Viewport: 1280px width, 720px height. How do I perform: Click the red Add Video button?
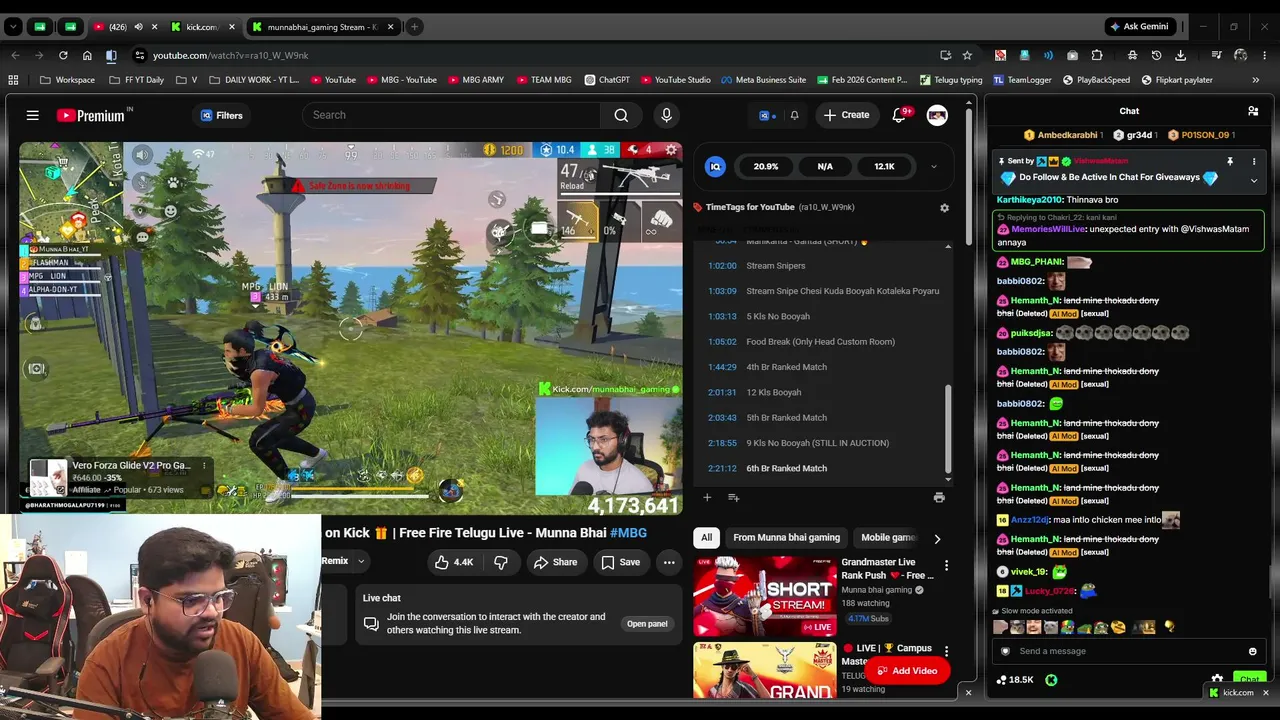[907, 671]
